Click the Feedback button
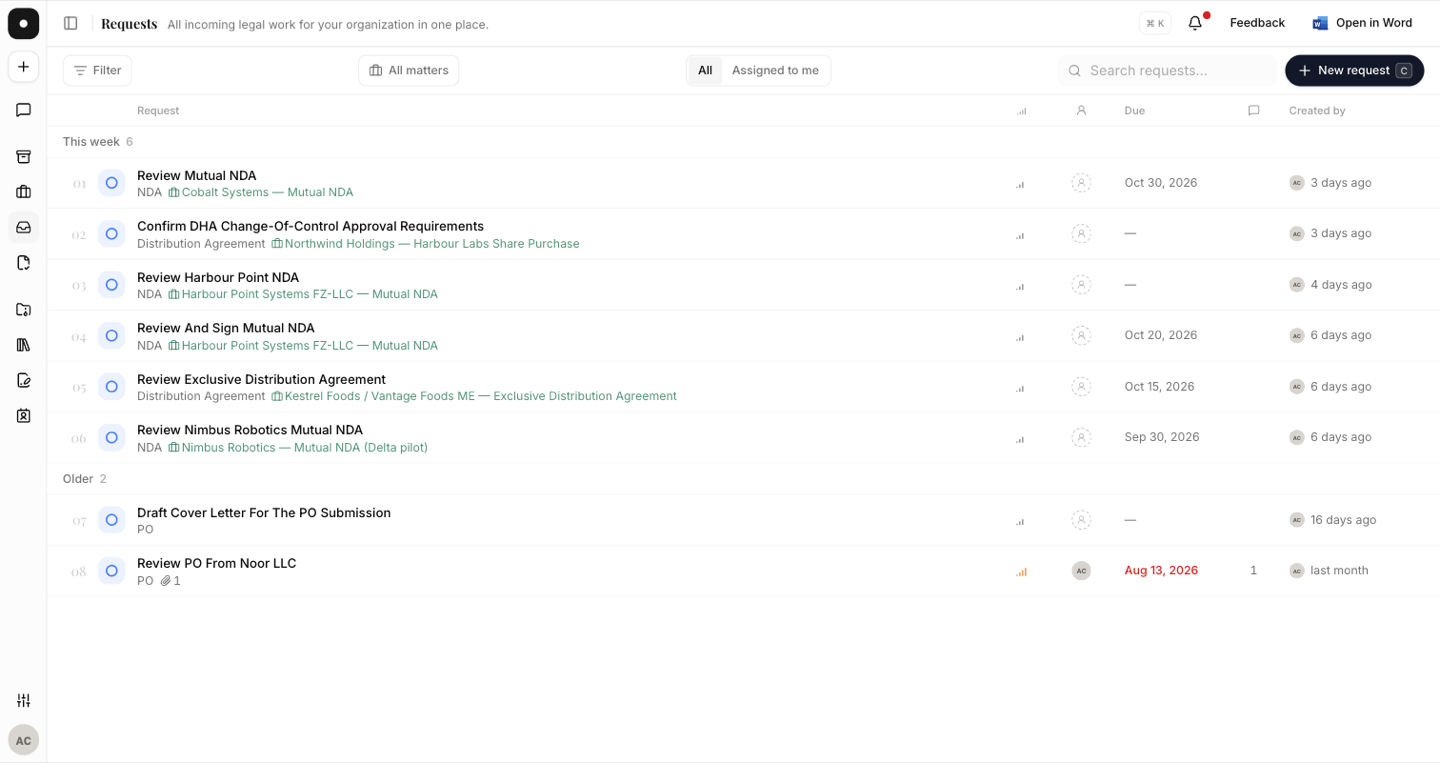This screenshot has width=1440, height=763. pyautogui.click(x=1257, y=23)
